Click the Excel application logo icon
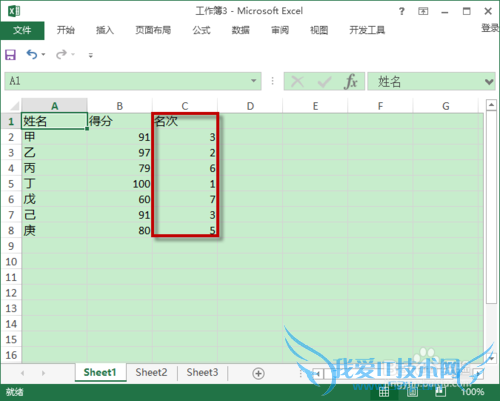Viewport: 500px width, 401px height. (14, 11)
